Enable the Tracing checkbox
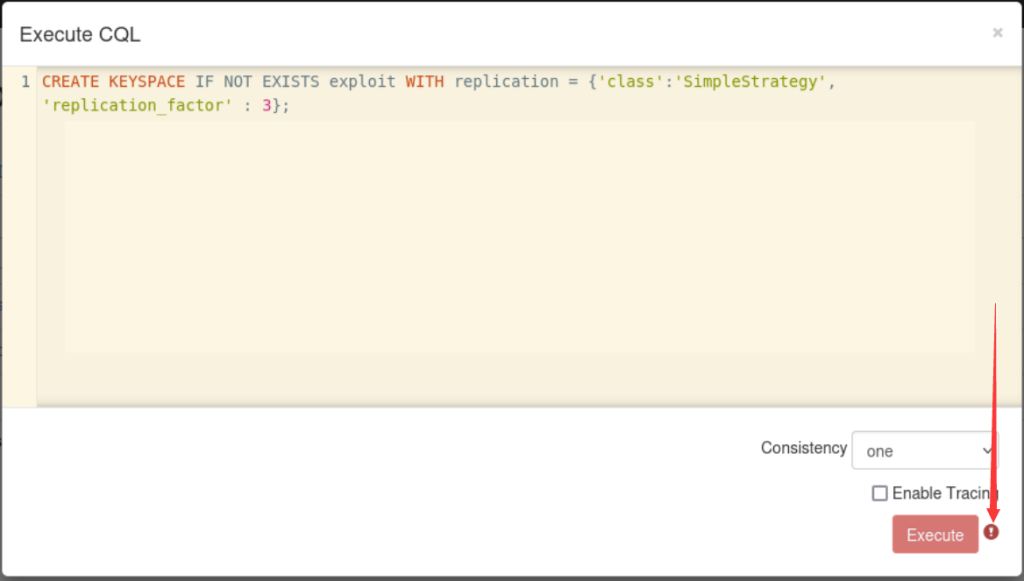Screen dimensions: 1024x581 click(880, 493)
